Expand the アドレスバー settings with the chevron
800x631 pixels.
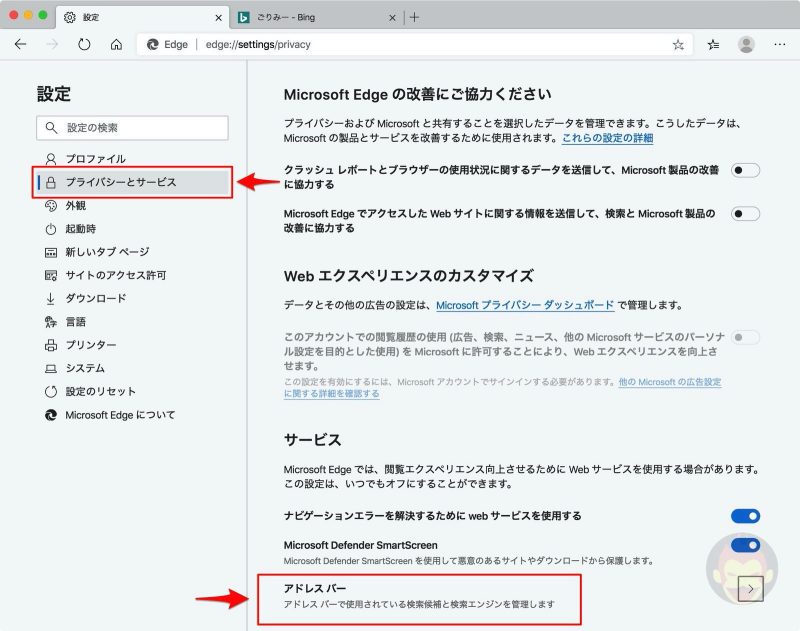pyautogui.click(x=750, y=590)
